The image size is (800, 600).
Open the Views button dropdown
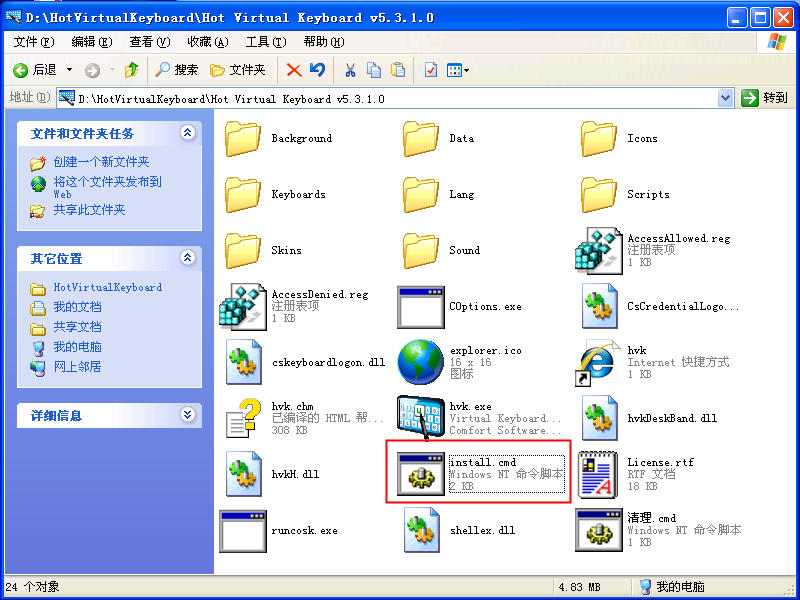click(458, 70)
